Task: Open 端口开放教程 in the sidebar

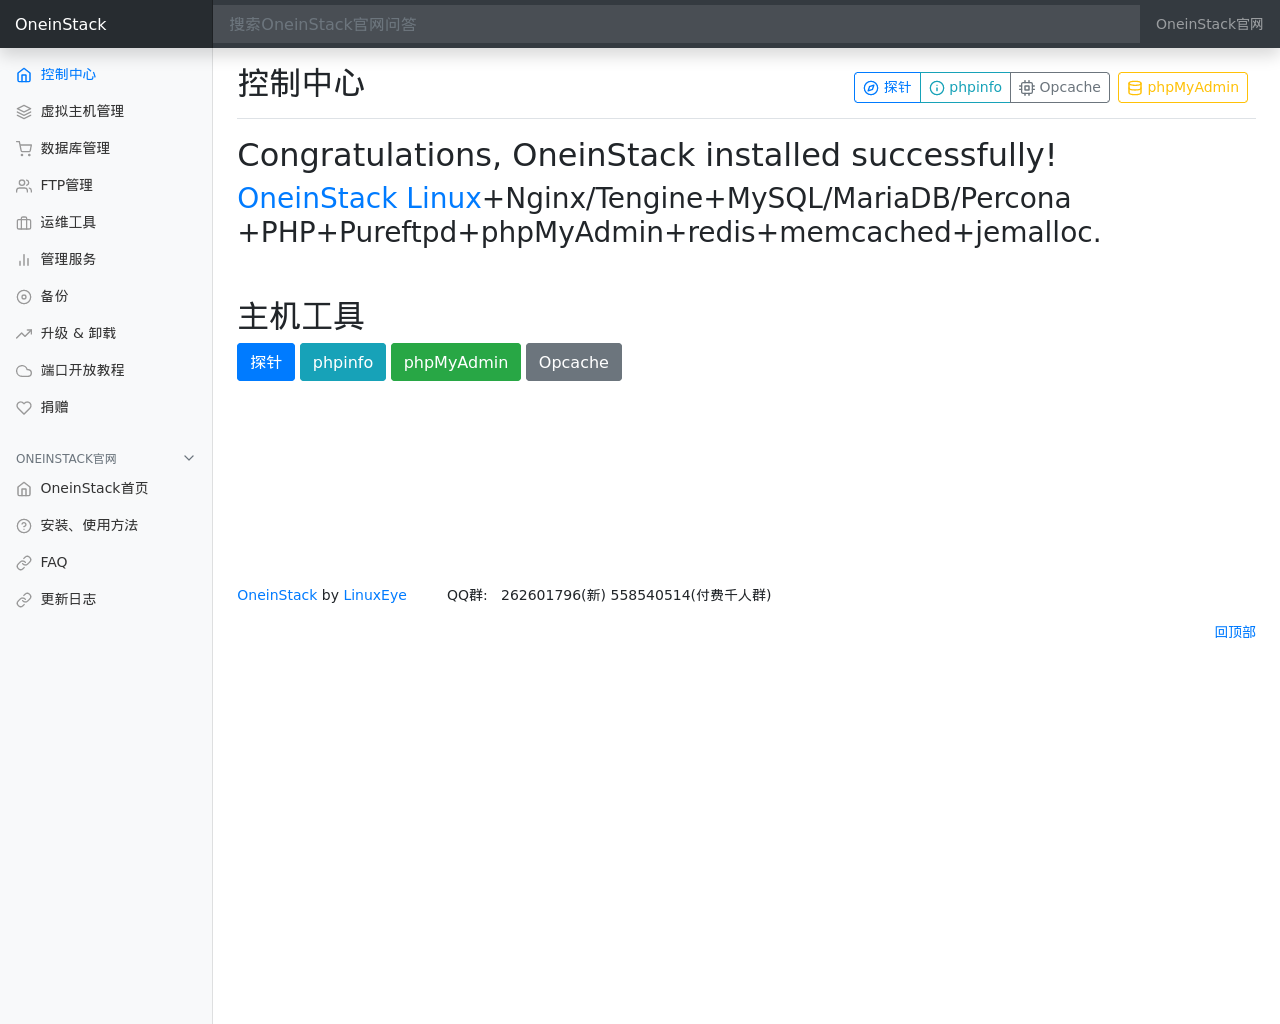Action: click(106, 370)
